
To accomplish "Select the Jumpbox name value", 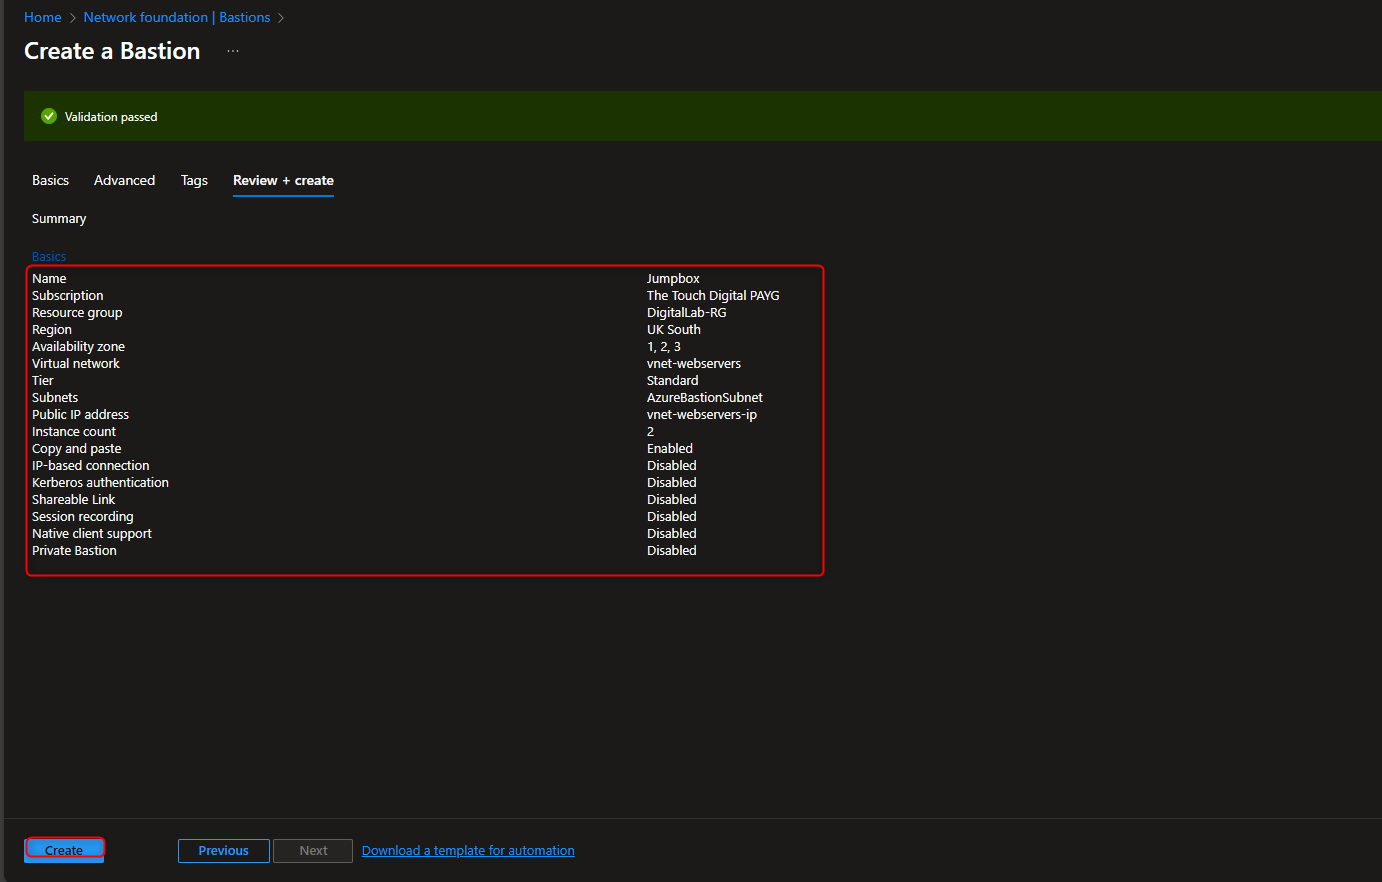I will point(670,278).
